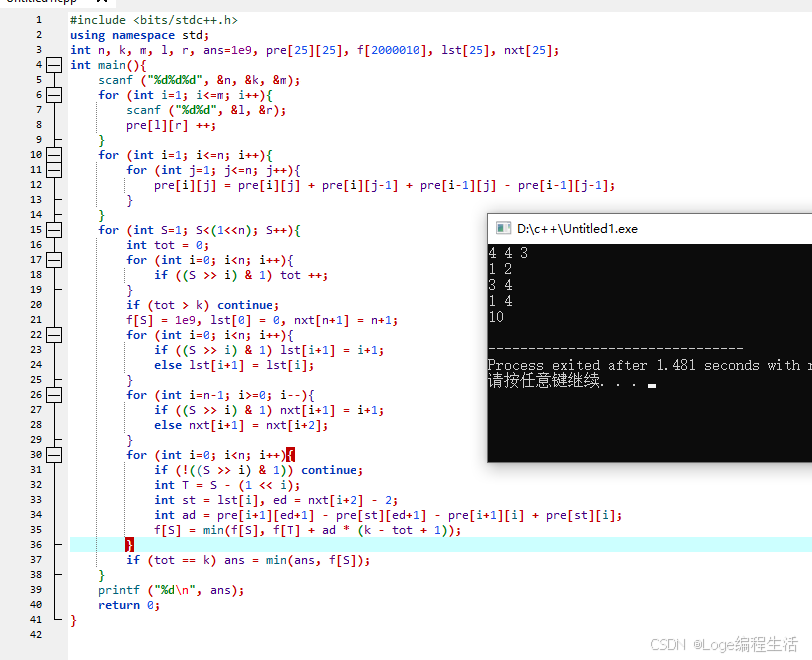Collapse the lst loop fold at line 22
812x660 pixels.
click(x=54, y=335)
